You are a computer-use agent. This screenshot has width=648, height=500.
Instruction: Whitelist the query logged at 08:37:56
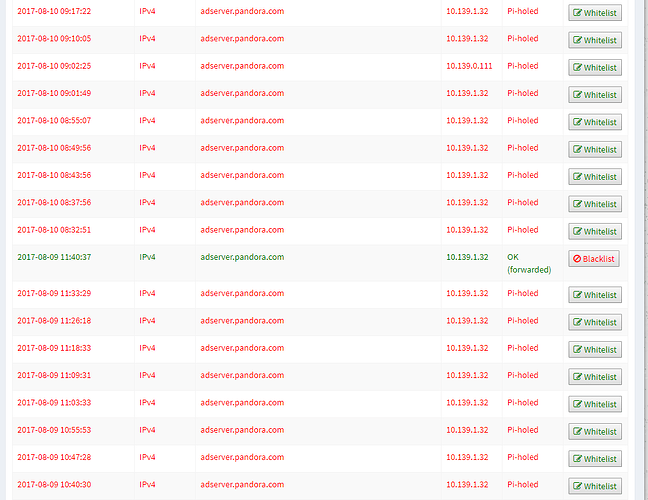595,204
